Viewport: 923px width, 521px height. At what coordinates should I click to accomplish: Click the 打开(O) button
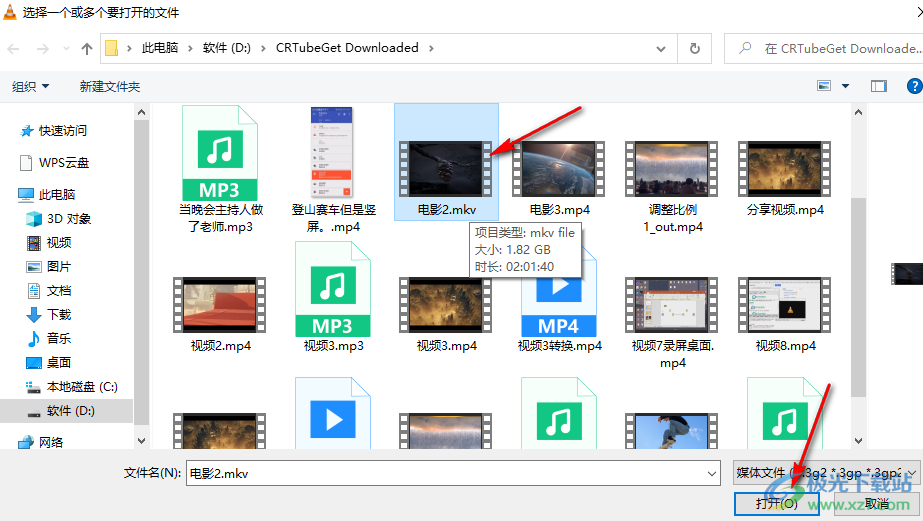[776, 503]
